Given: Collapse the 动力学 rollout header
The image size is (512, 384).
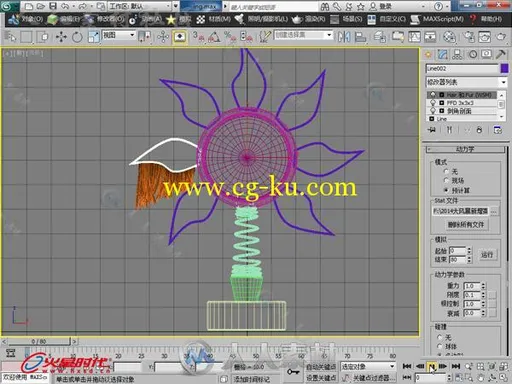Looking at the screenshot, I should pyautogui.click(x=465, y=149).
